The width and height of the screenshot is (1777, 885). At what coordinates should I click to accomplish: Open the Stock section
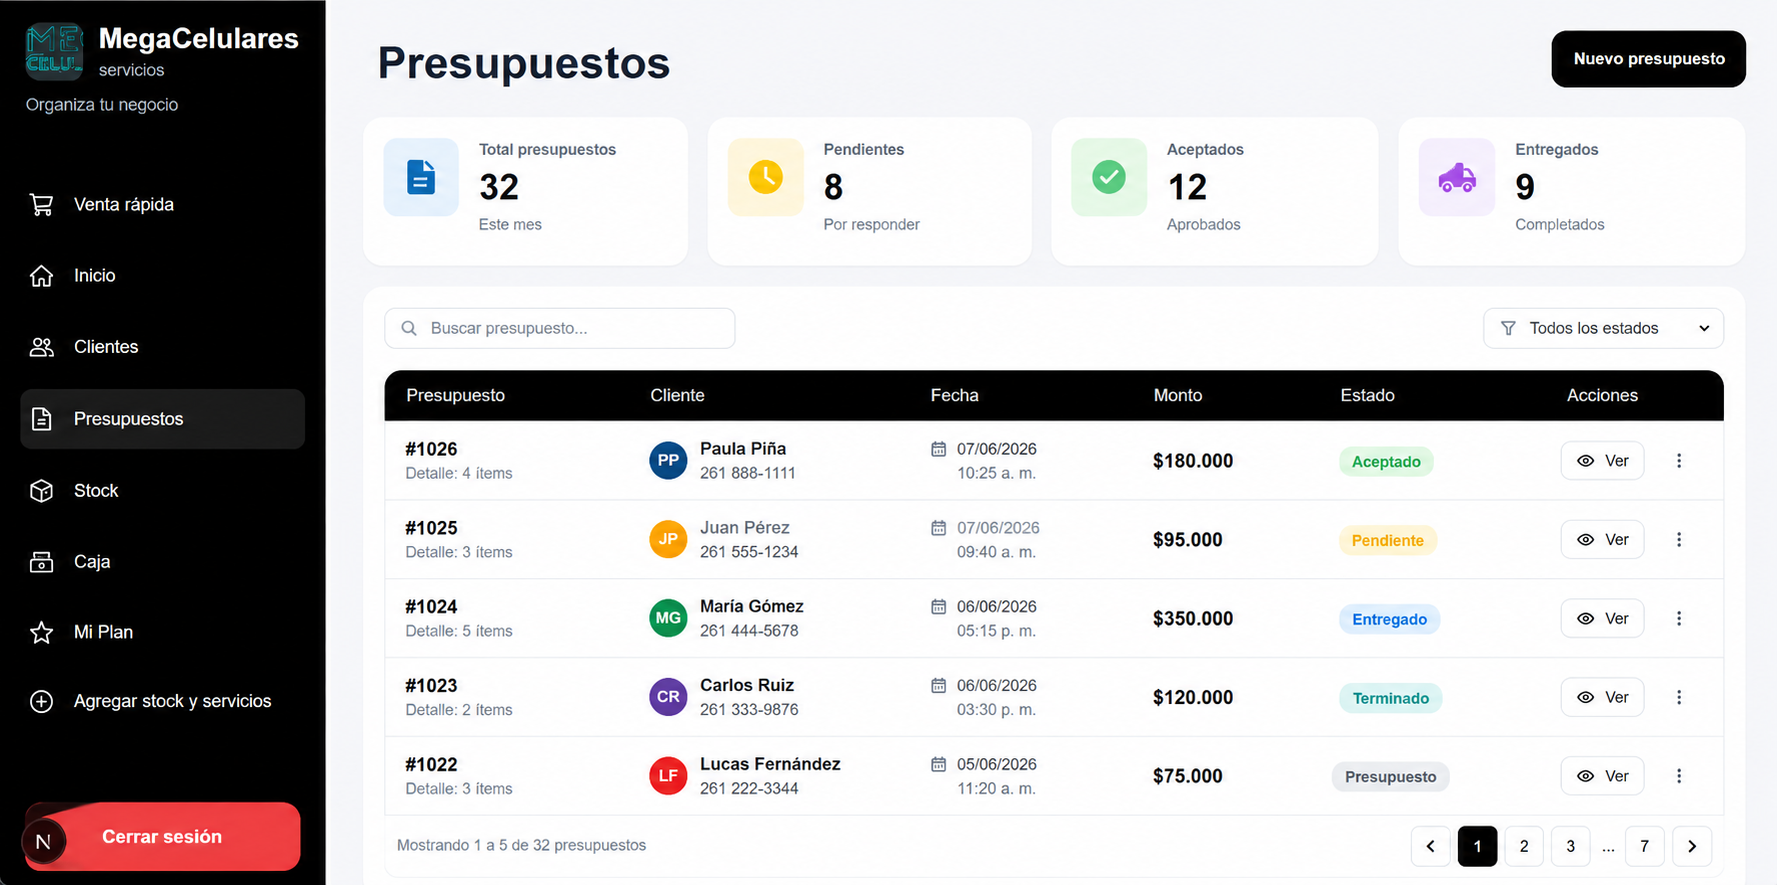point(162,491)
